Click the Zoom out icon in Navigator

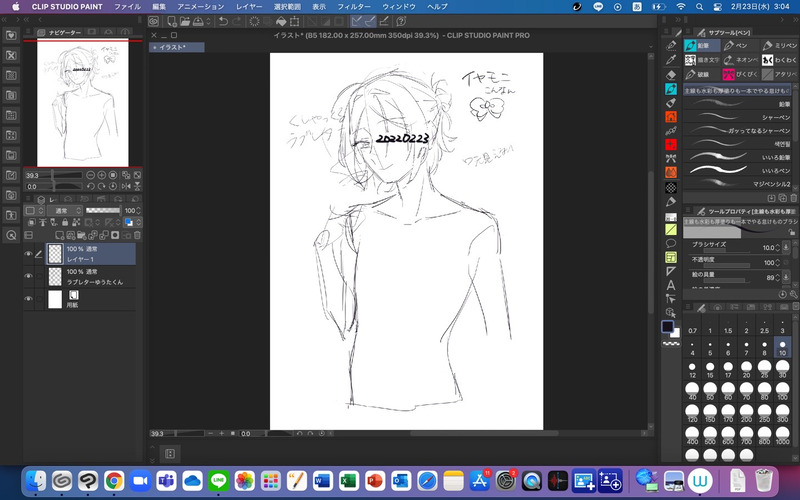click(x=90, y=175)
